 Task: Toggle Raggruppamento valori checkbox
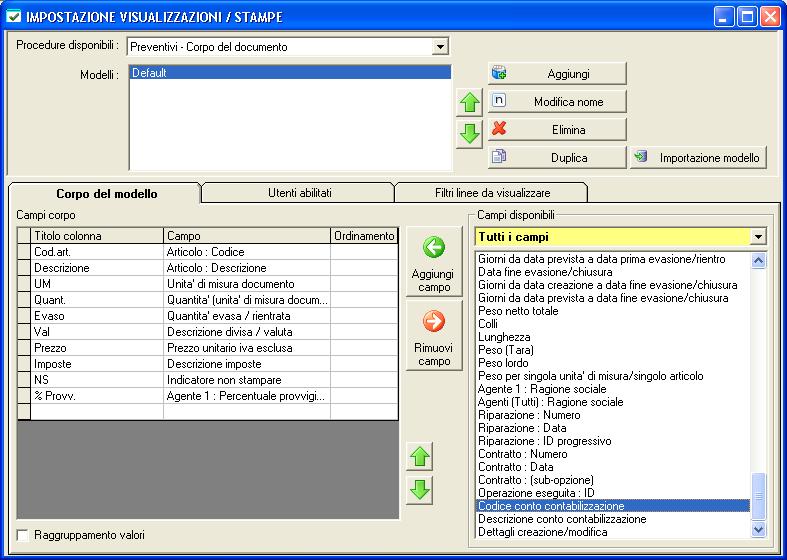pyautogui.click(x=23, y=535)
